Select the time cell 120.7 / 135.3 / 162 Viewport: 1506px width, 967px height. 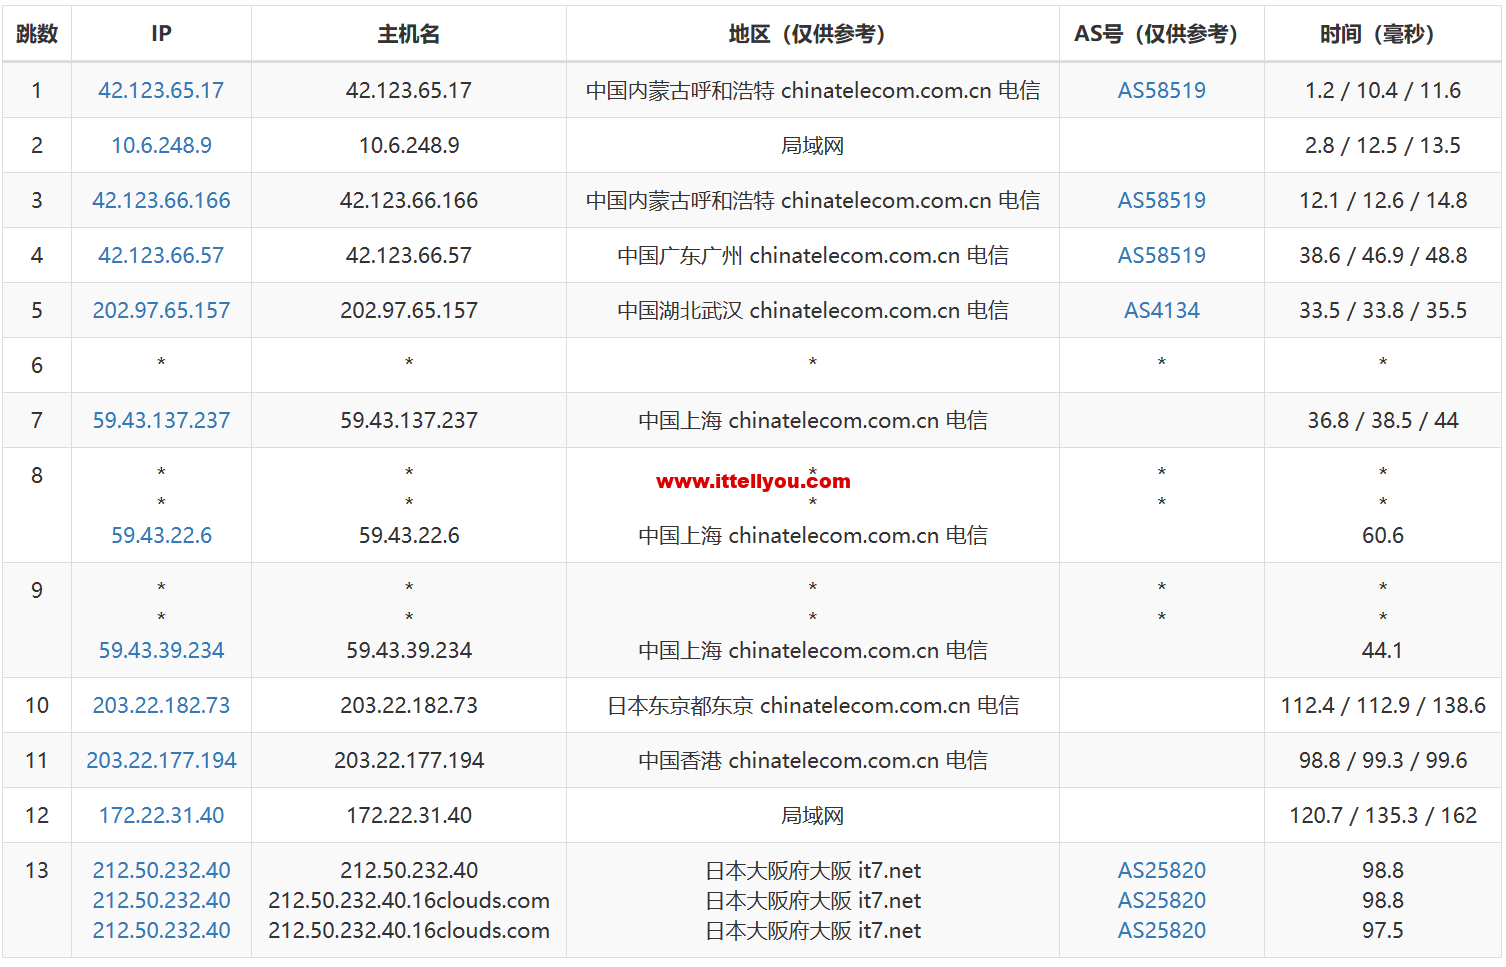pos(1382,815)
